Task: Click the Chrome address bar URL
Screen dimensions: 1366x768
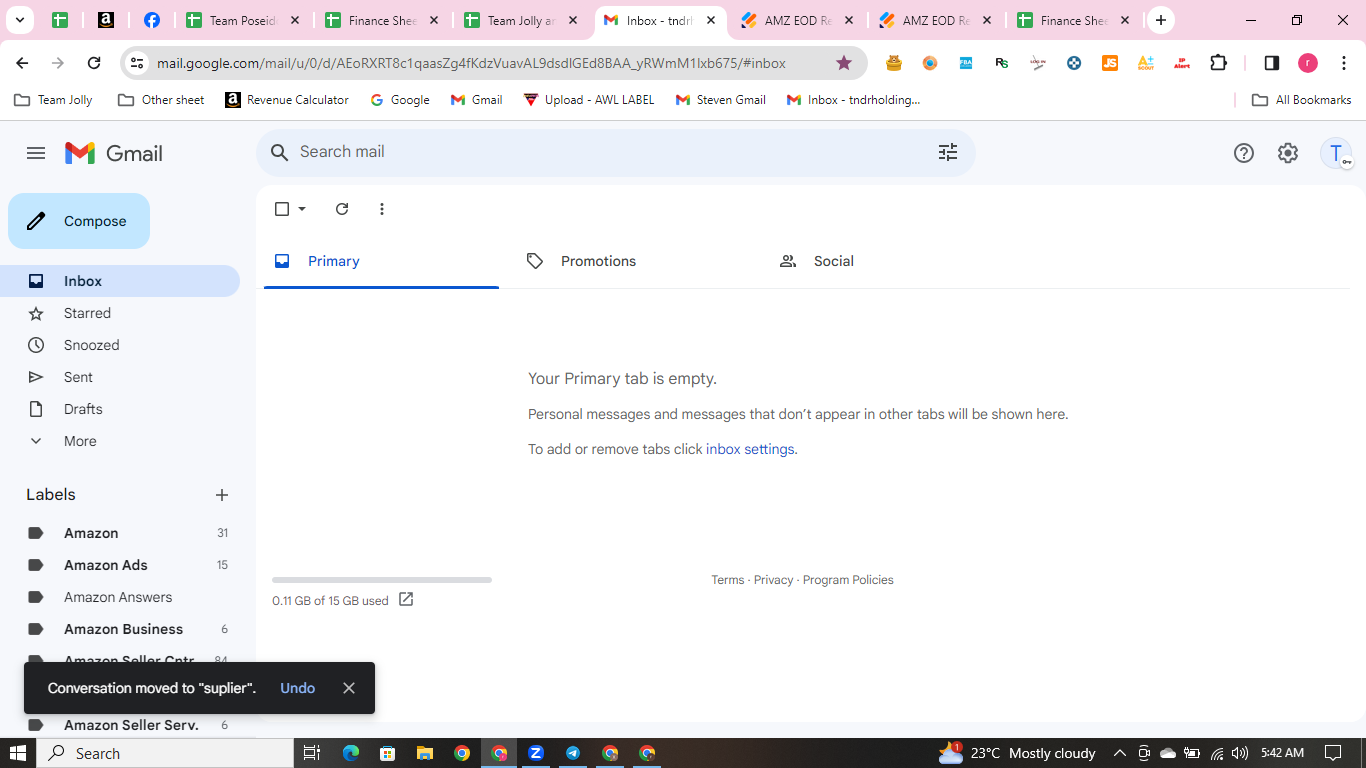Action: point(471,63)
